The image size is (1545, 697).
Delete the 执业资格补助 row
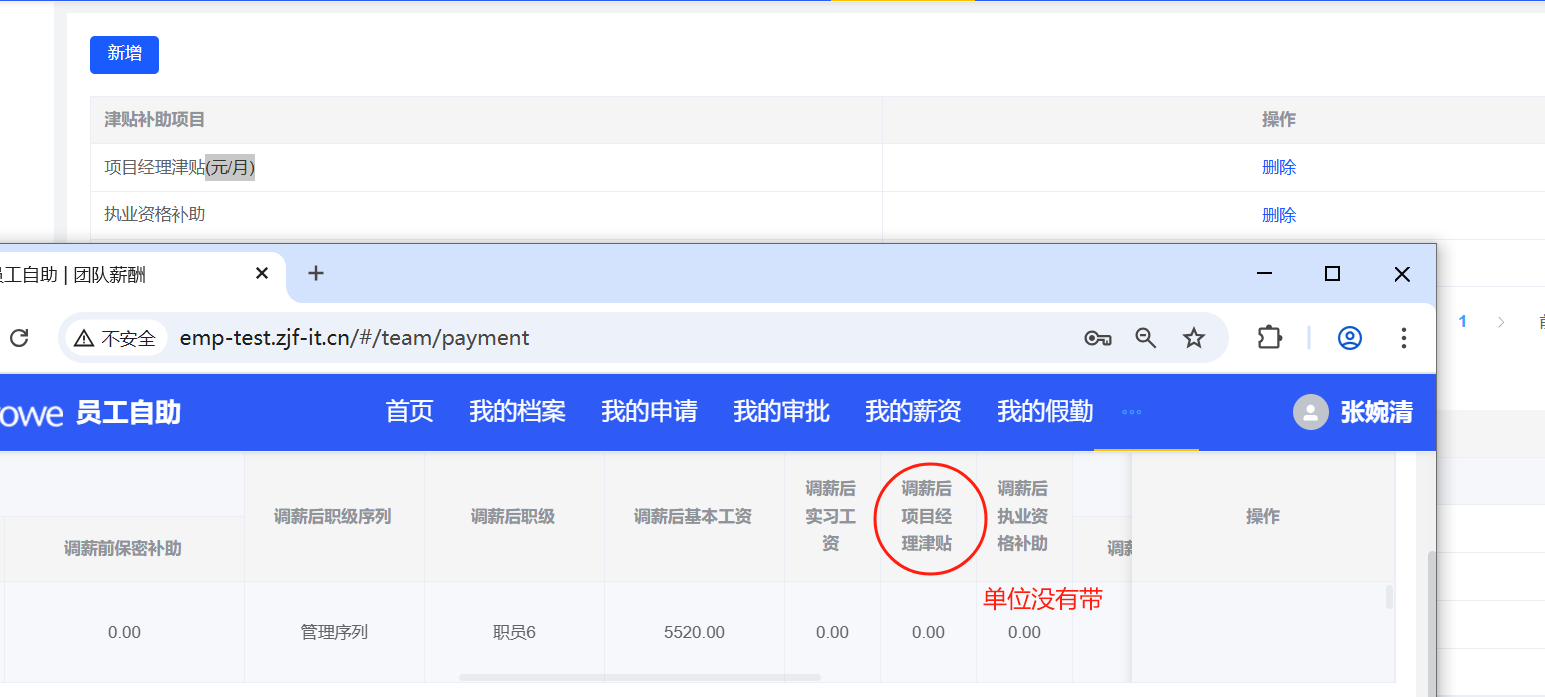1278,215
